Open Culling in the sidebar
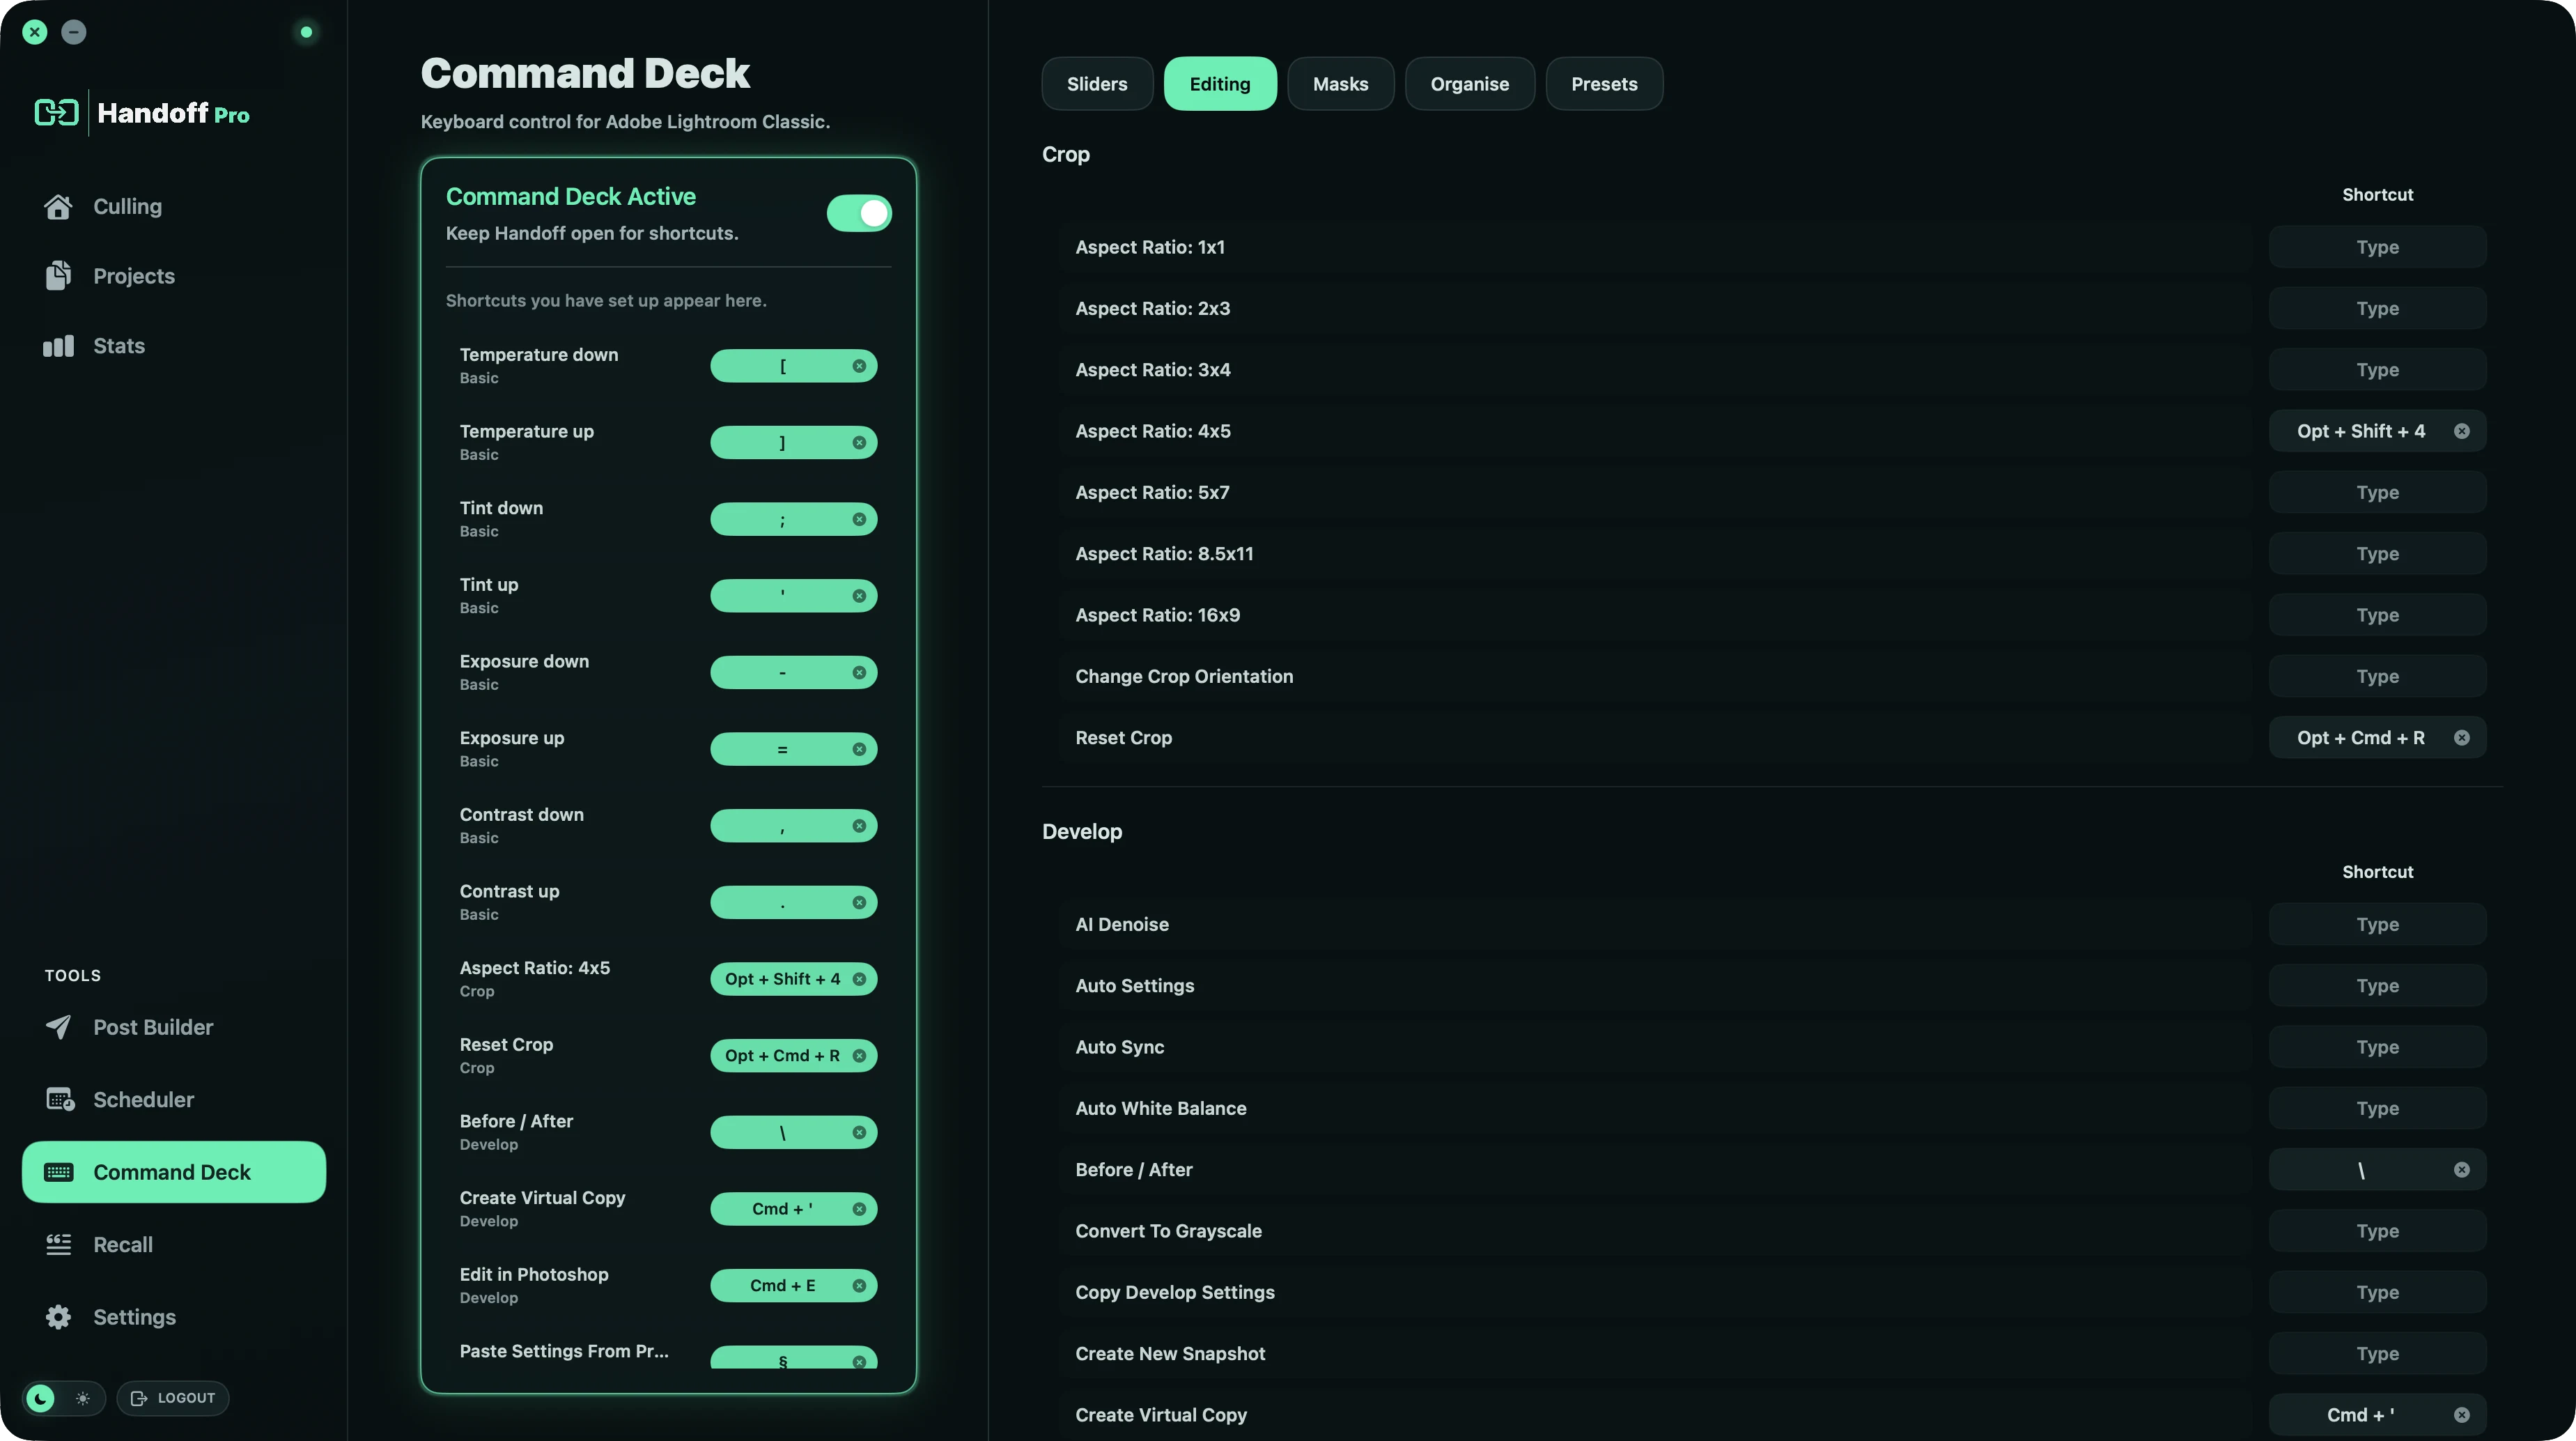Screen dimensions: 2576x1441 (127, 206)
